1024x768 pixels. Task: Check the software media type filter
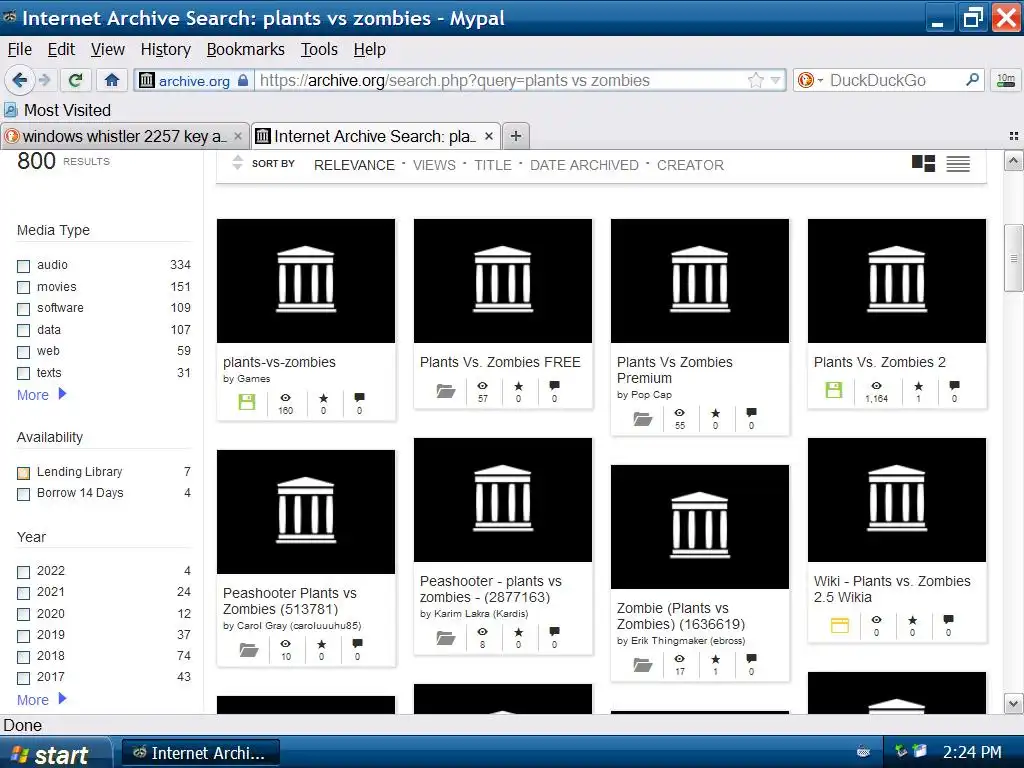pyautogui.click(x=24, y=309)
